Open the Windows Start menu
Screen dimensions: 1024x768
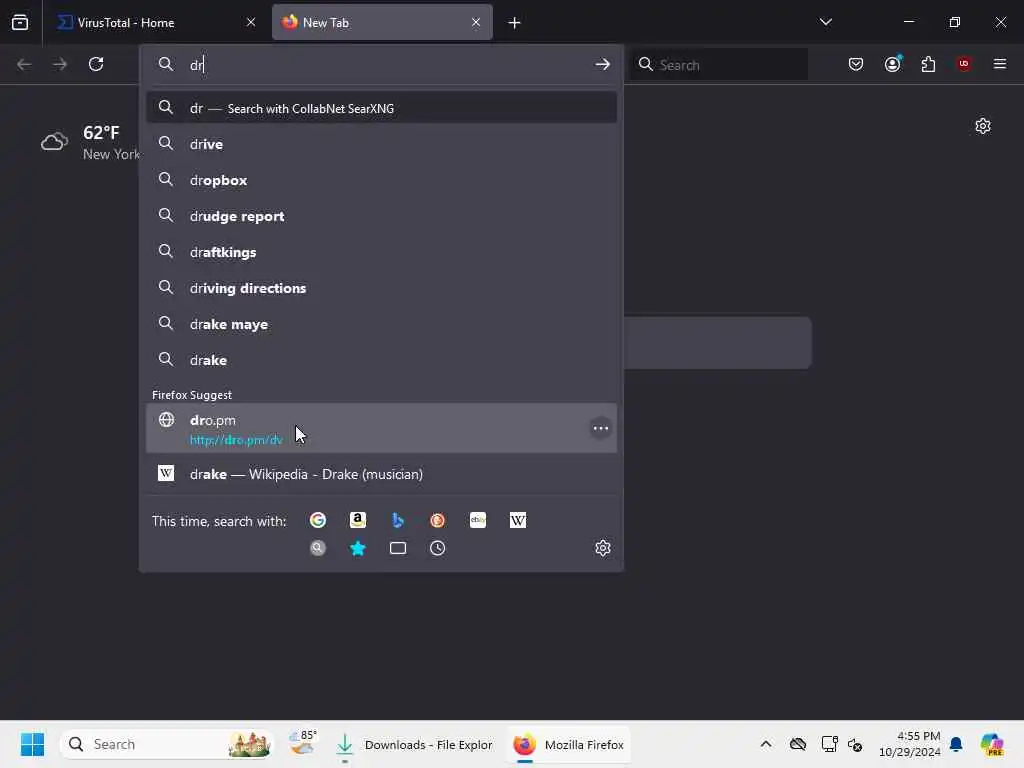tap(32, 744)
